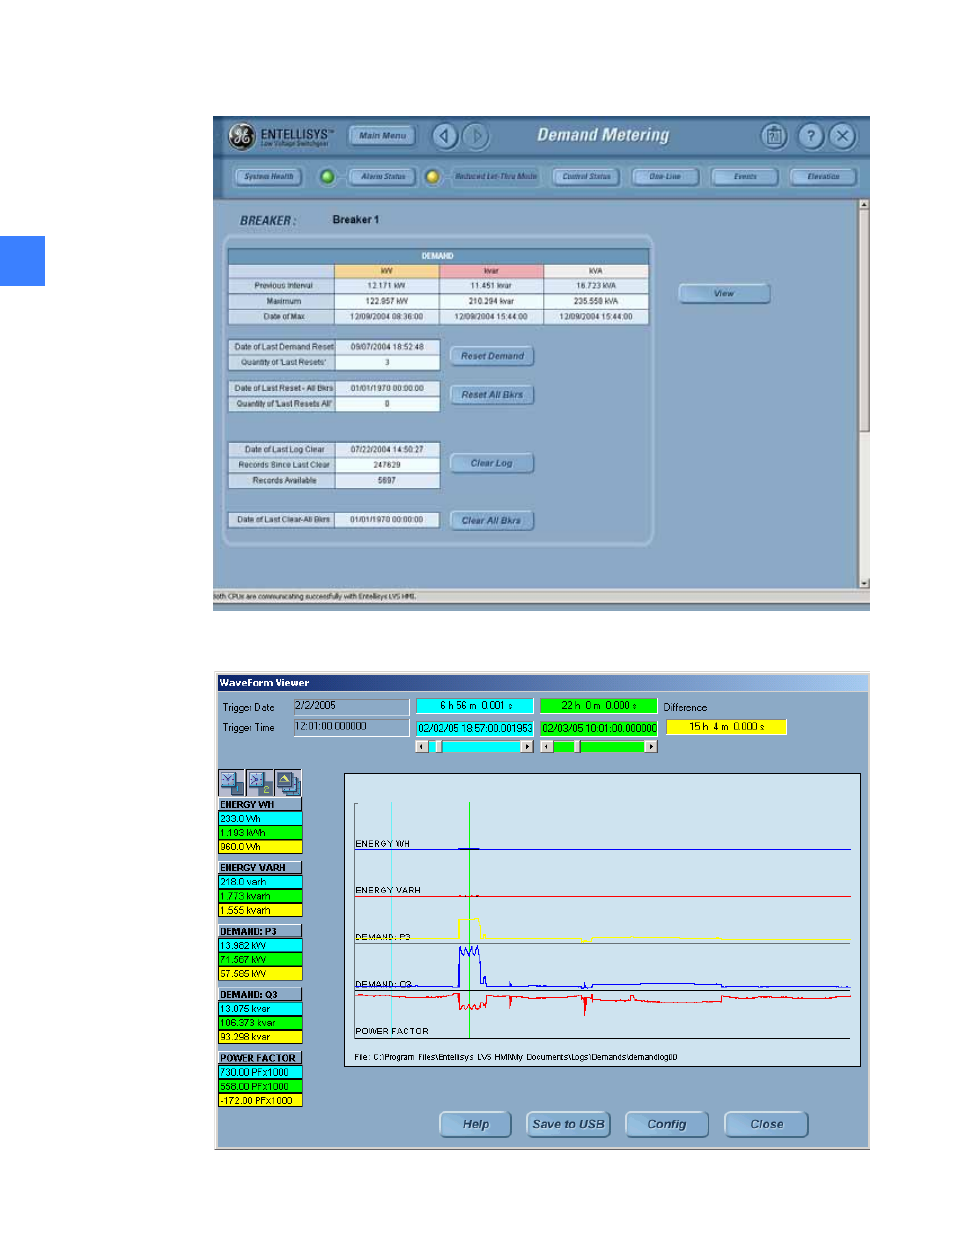Open the Events page
The width and height of the screenshot is (954, 1235).
point(745,177)
